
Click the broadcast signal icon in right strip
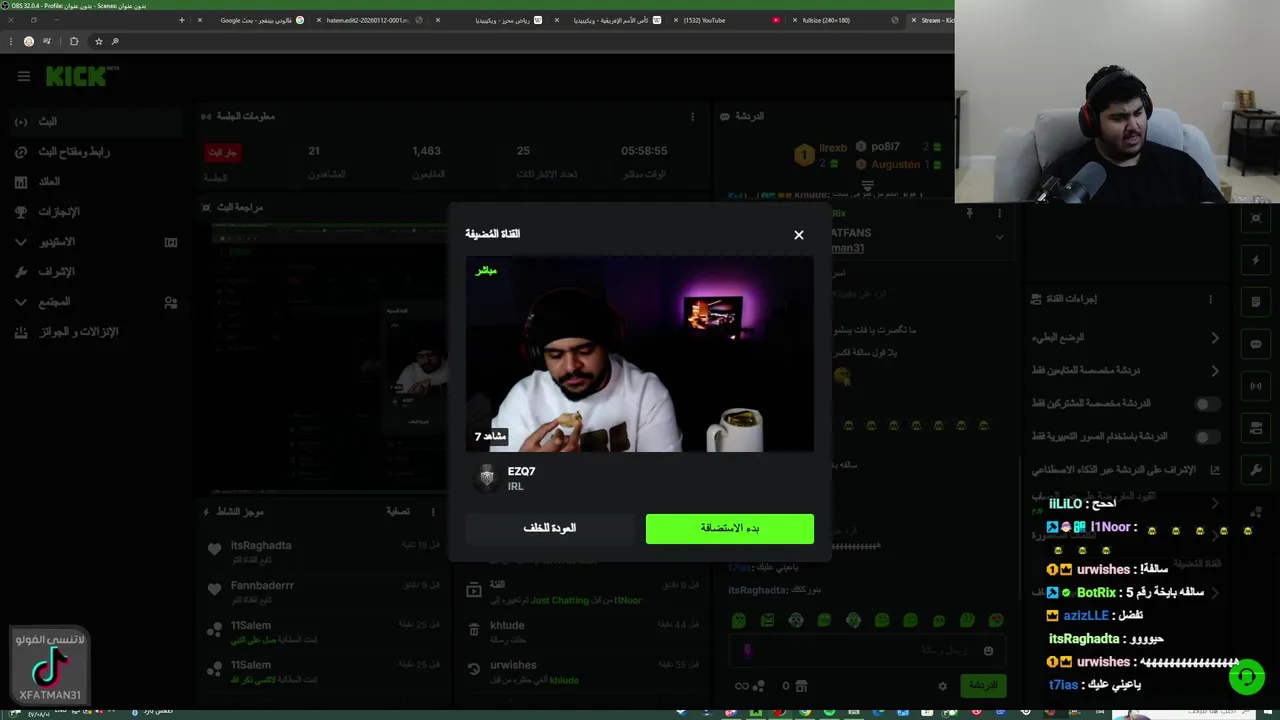[x=1256, y=386]
